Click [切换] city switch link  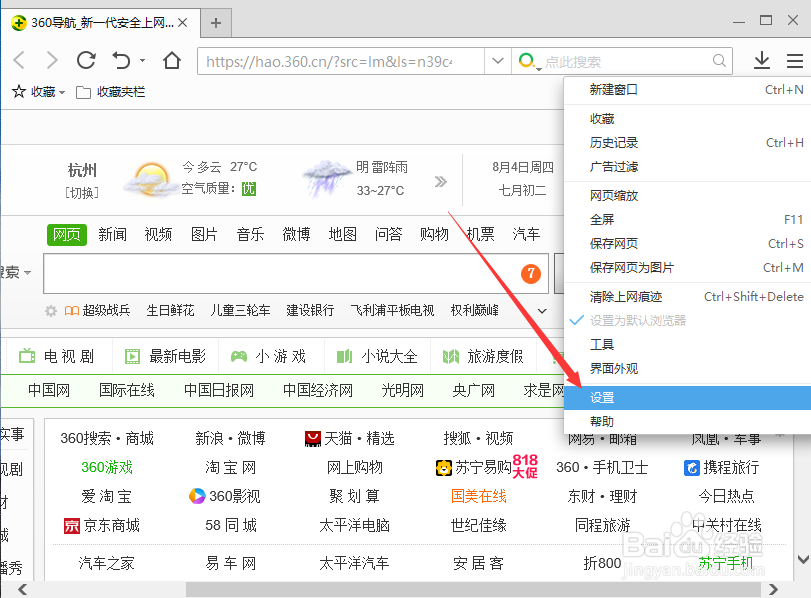tap(82, 193)
